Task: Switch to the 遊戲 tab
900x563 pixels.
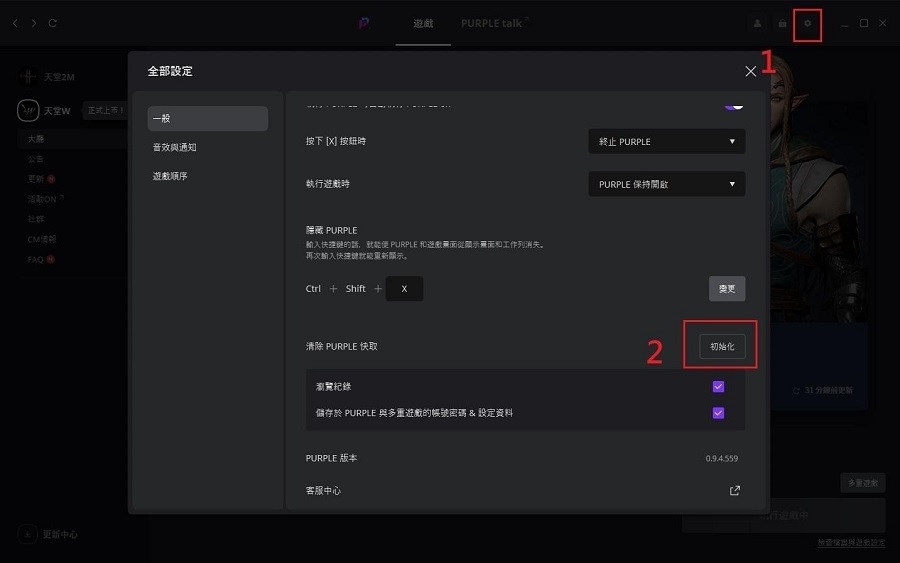Action: click(x=423, y=24)
